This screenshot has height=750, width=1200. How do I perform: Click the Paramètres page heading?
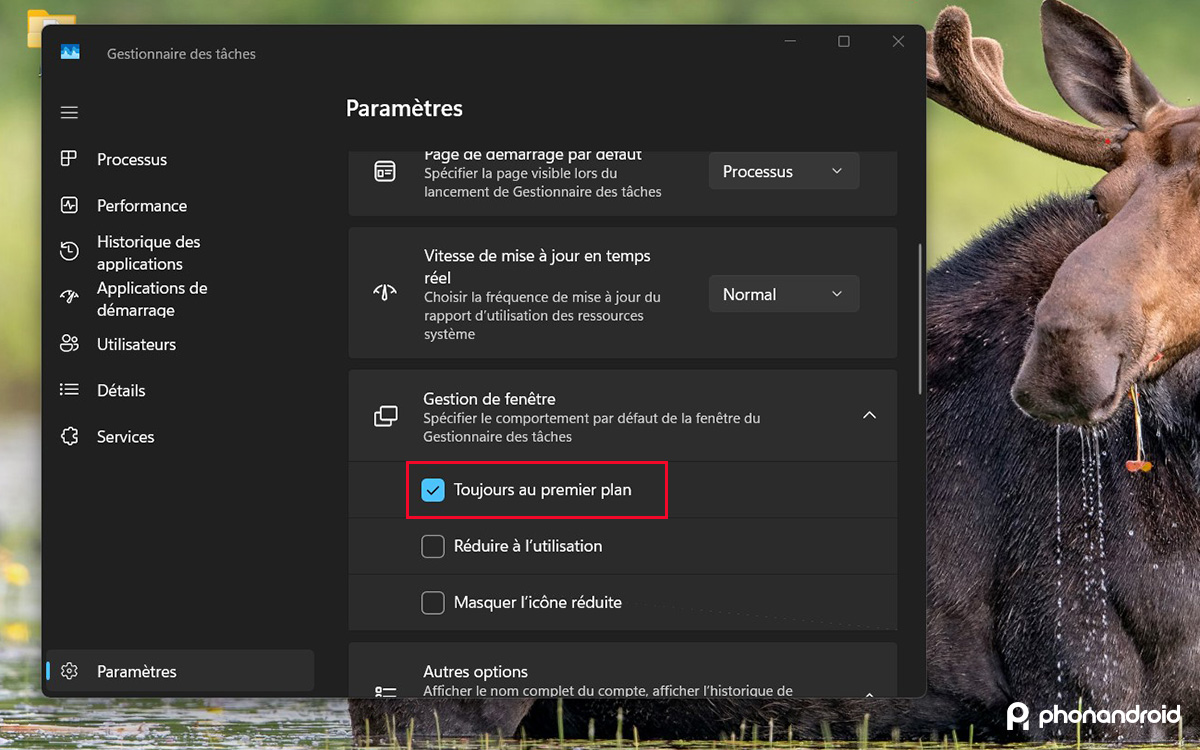click(404, 108)
